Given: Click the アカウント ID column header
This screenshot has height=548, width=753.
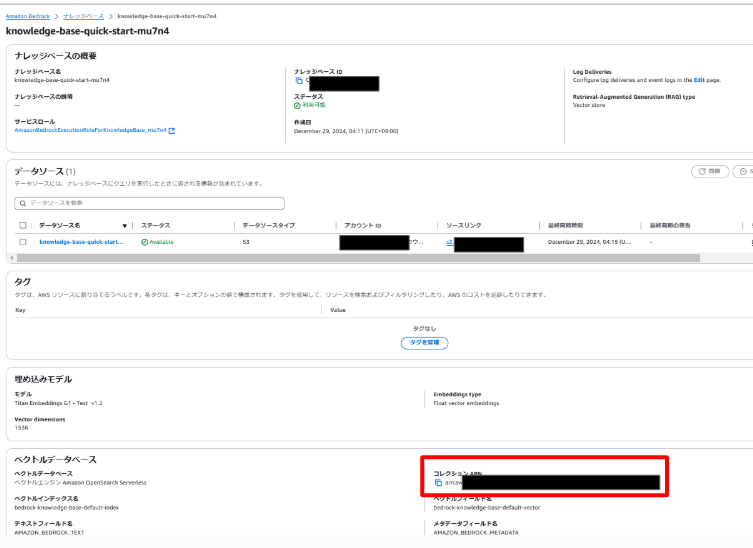Looking at the screenshot, I should click(363, 225).
